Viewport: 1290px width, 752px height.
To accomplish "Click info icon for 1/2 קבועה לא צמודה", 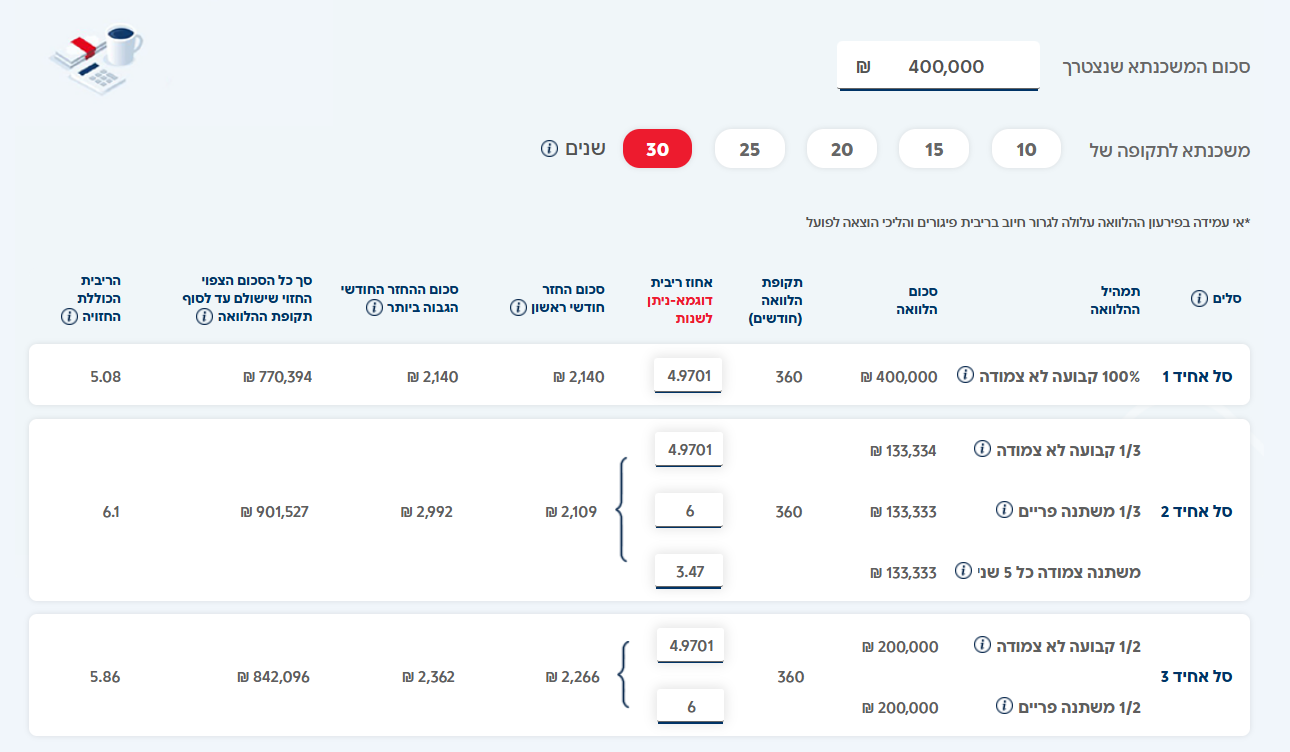I will point(982,645).
